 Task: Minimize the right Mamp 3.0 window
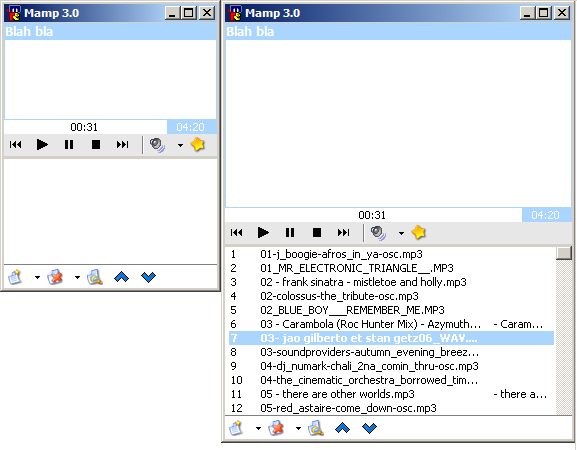click(527, 13)
